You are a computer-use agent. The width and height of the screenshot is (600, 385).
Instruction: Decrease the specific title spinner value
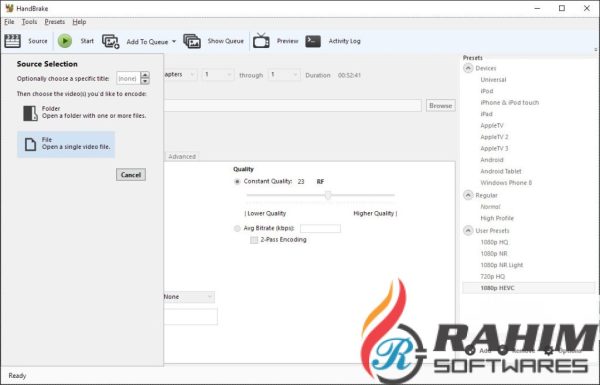tap(145, 81)
